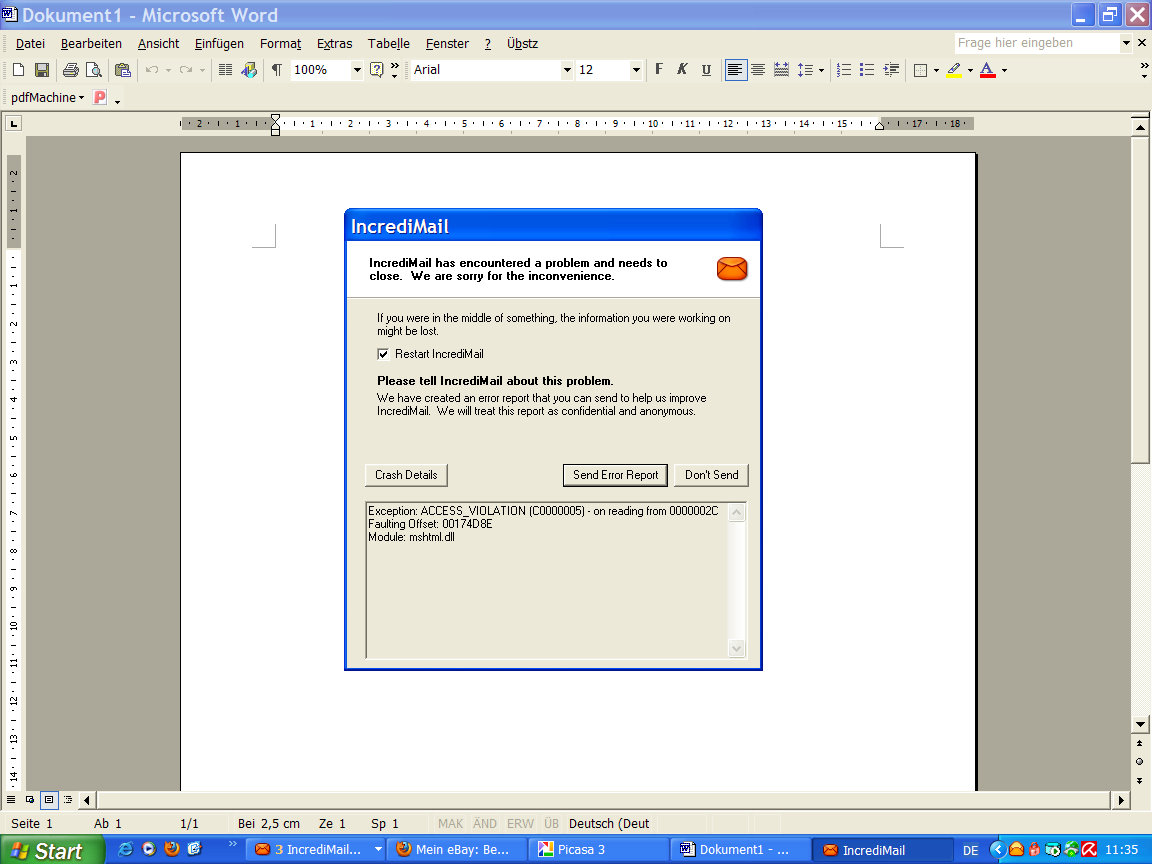Open the Bearbeiten menu
The width and height of the screenshot is (1152, 864).
(91, 44)
